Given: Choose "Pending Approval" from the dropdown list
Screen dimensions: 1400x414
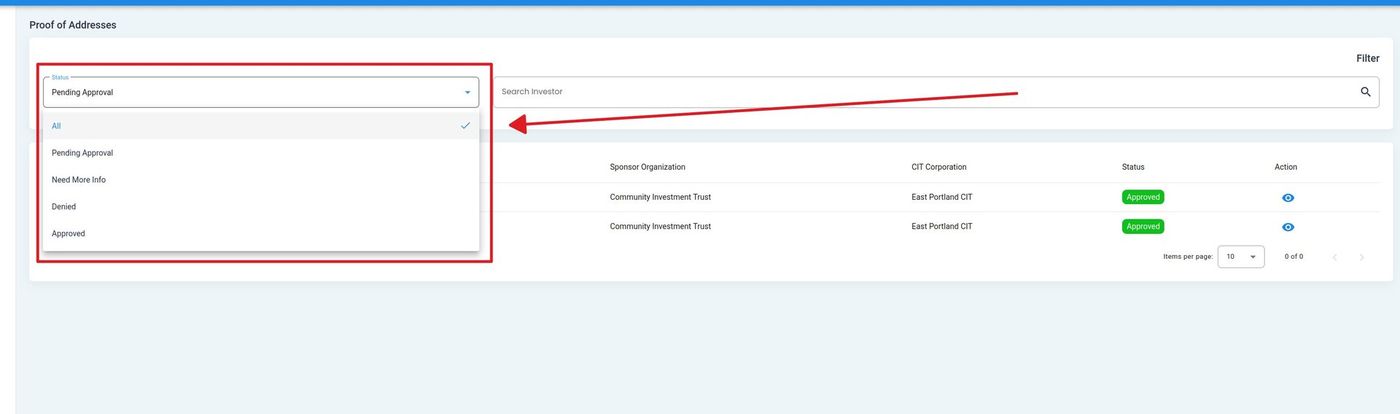Looking at the screenshot, I should 82,153.
